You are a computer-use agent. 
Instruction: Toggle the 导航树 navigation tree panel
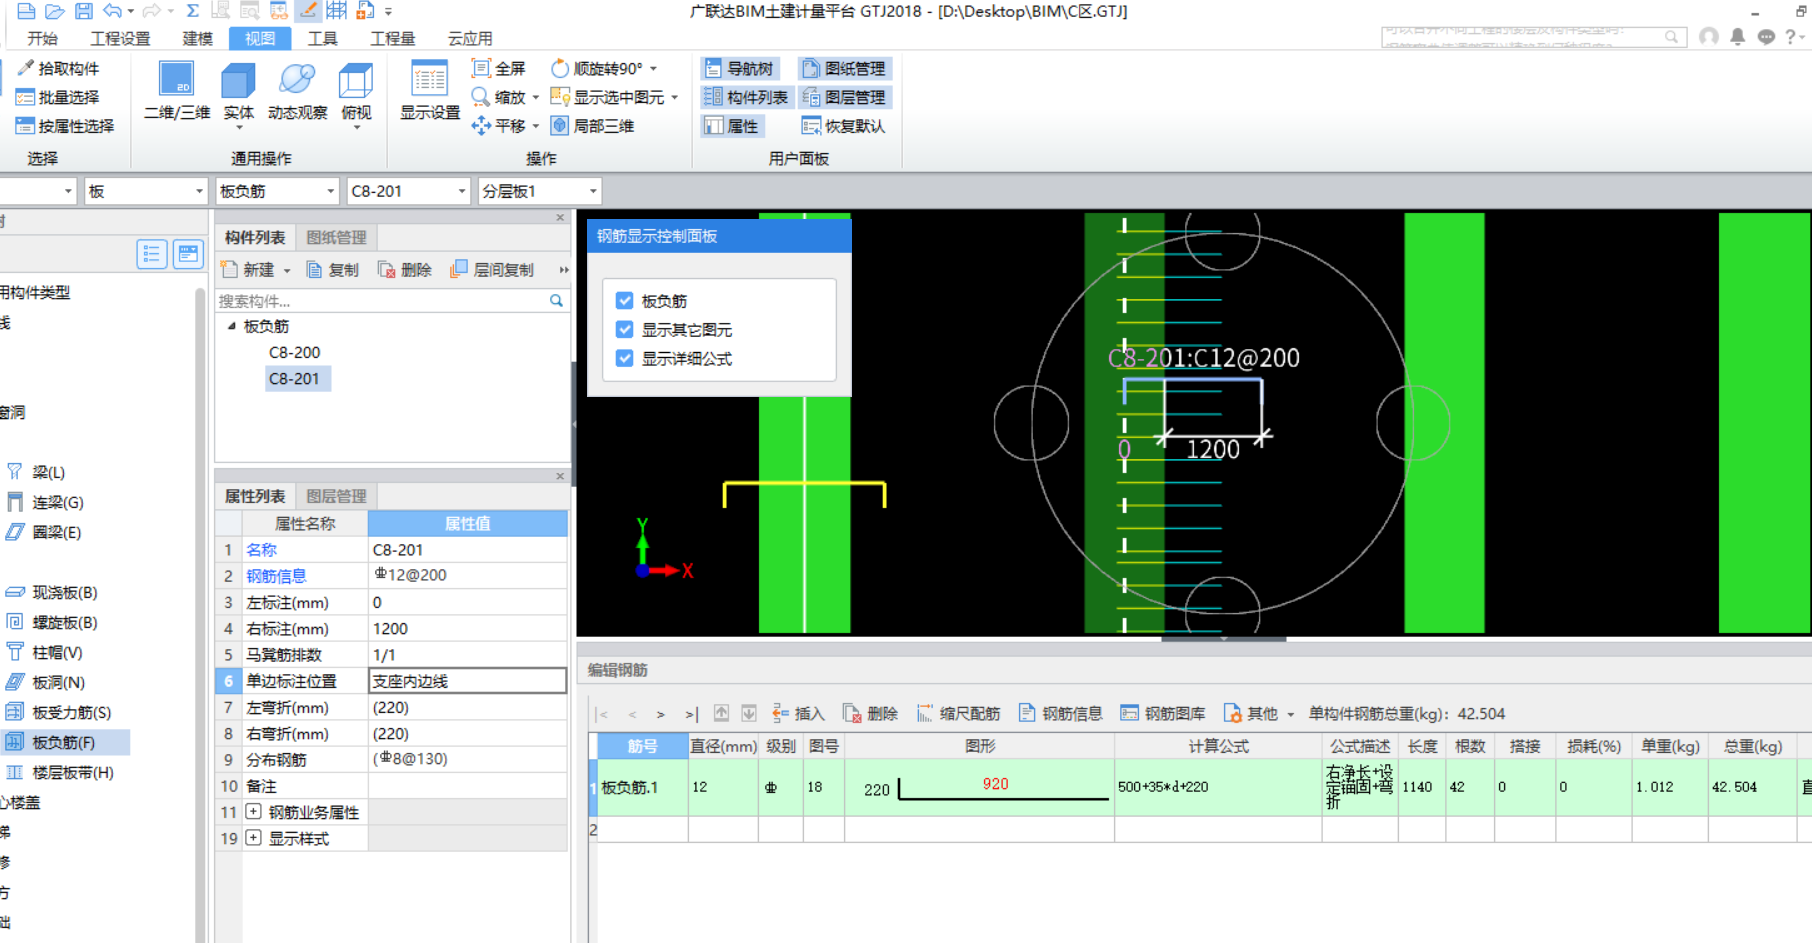tap(740, 68)
